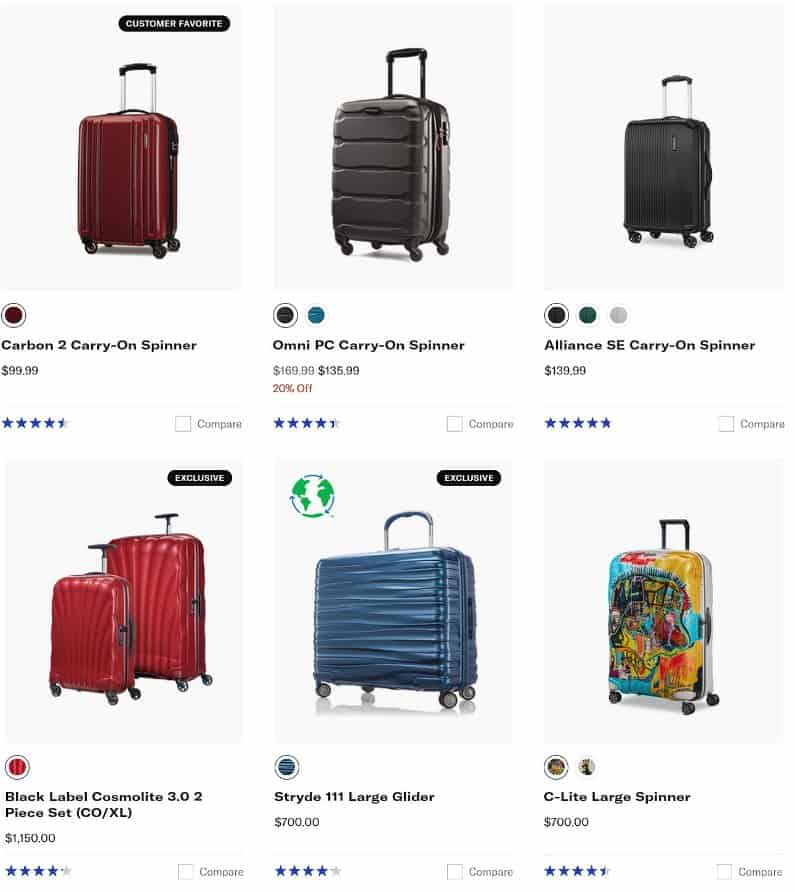Select the navy swatch for Stryde 111 Large Glider
This screenshot has height=892, width=795.
(285, 766)
